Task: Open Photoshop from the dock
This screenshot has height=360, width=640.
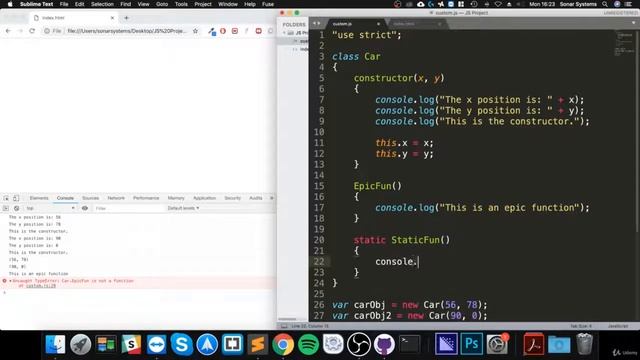Action: (x=471, y=344)
